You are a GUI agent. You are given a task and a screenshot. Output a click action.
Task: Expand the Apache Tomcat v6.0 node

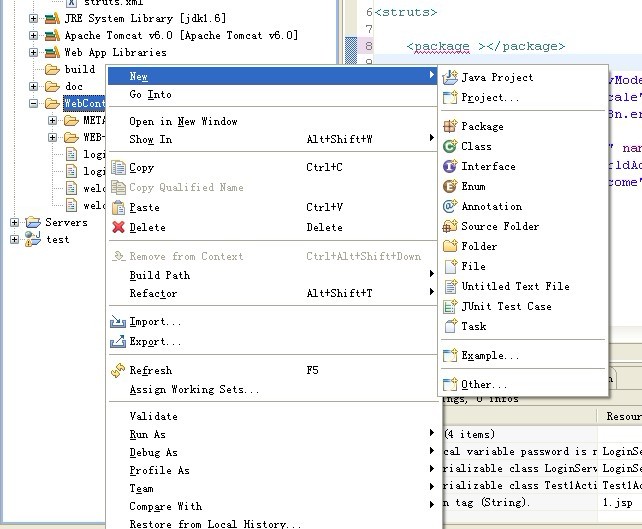(34, 36)
